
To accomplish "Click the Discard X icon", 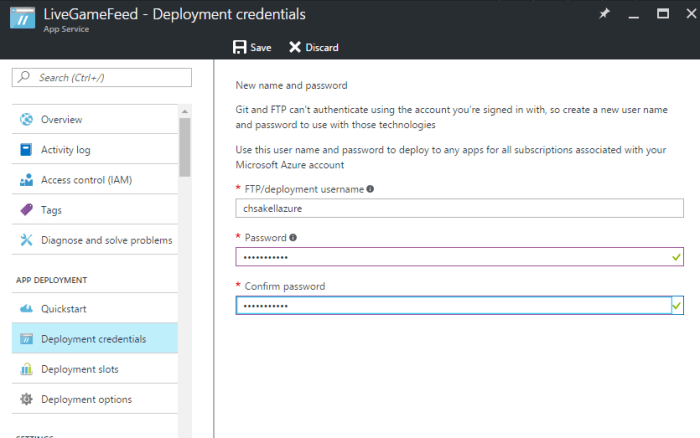I will pos(295,47).
